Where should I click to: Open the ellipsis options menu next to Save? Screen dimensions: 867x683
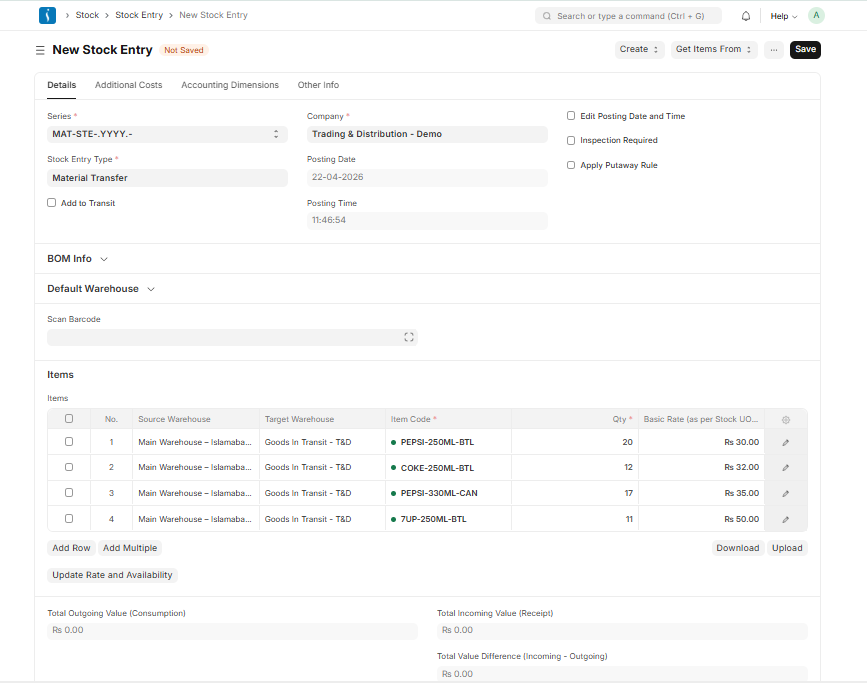pyautogui.click(x=774, y=49)
